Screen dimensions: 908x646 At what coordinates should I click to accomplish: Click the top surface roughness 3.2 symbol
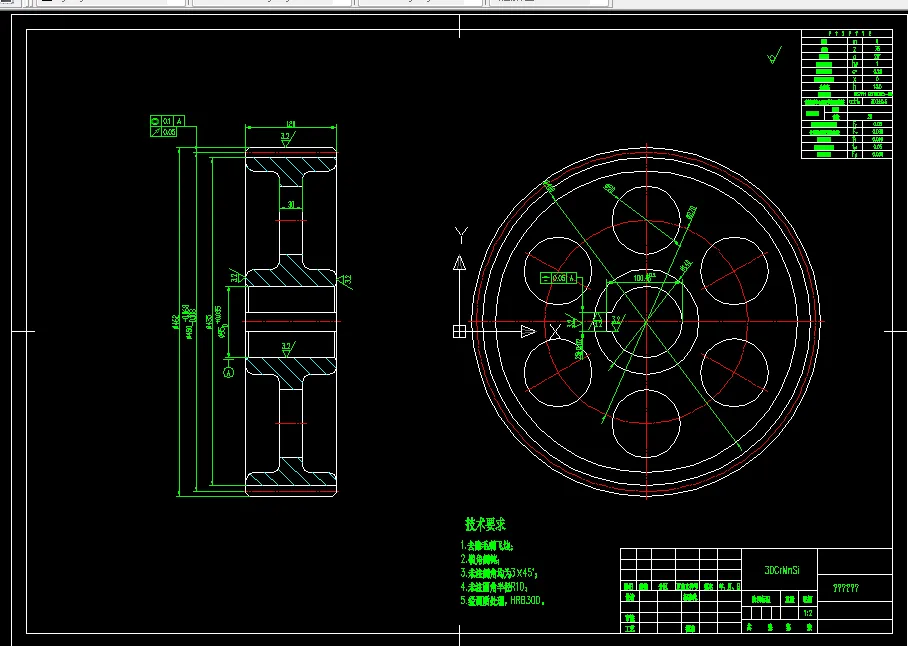(287, 139)
